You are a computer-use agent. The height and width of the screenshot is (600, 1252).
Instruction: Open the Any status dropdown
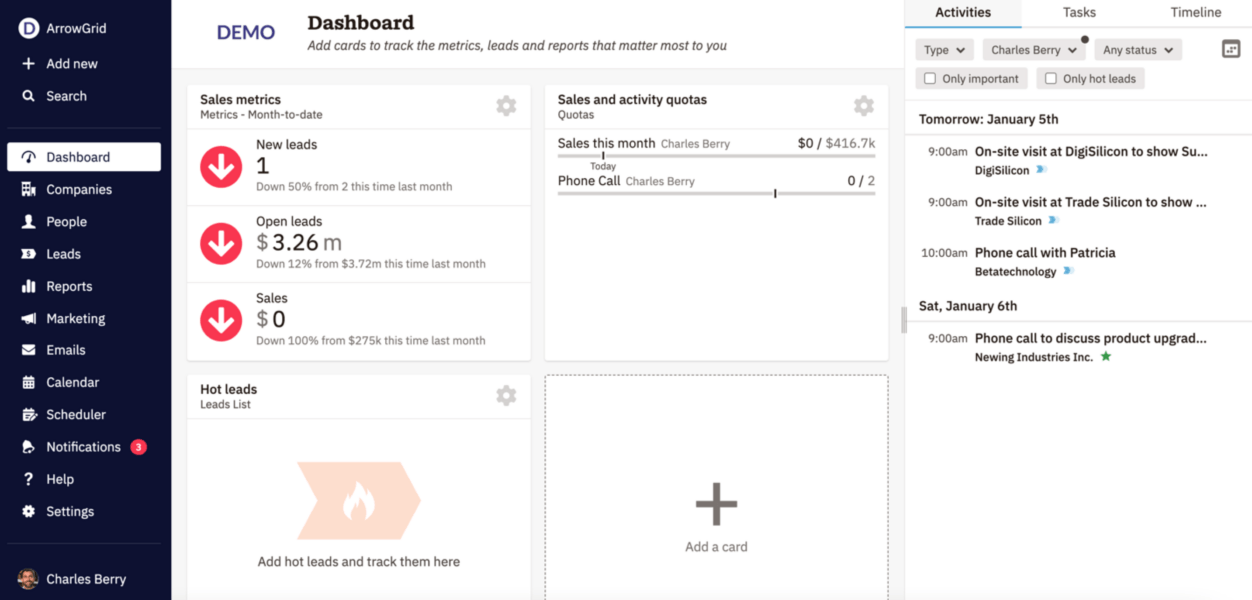pyautogui.click(x=1137, y=49)
